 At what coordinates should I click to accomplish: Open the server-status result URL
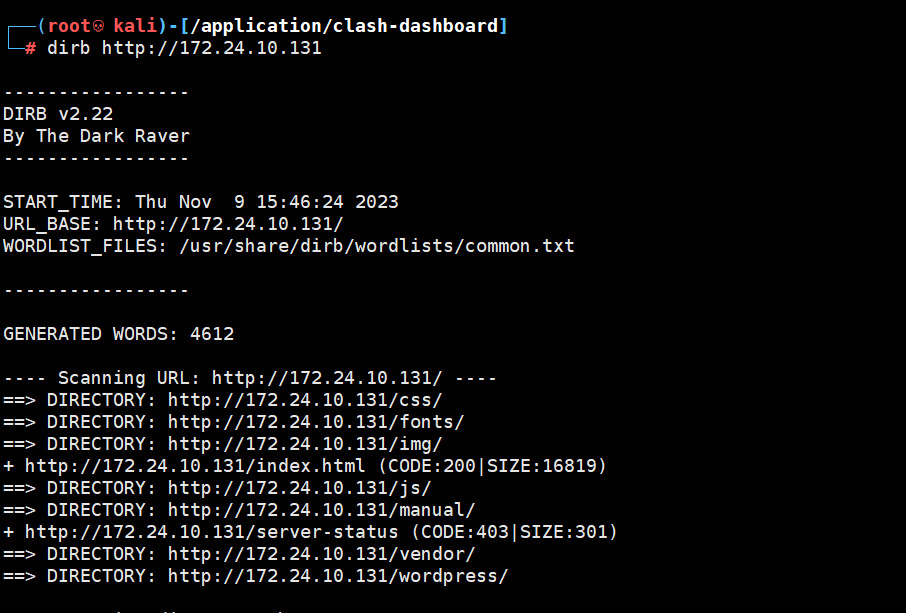(x=211, y=532)
